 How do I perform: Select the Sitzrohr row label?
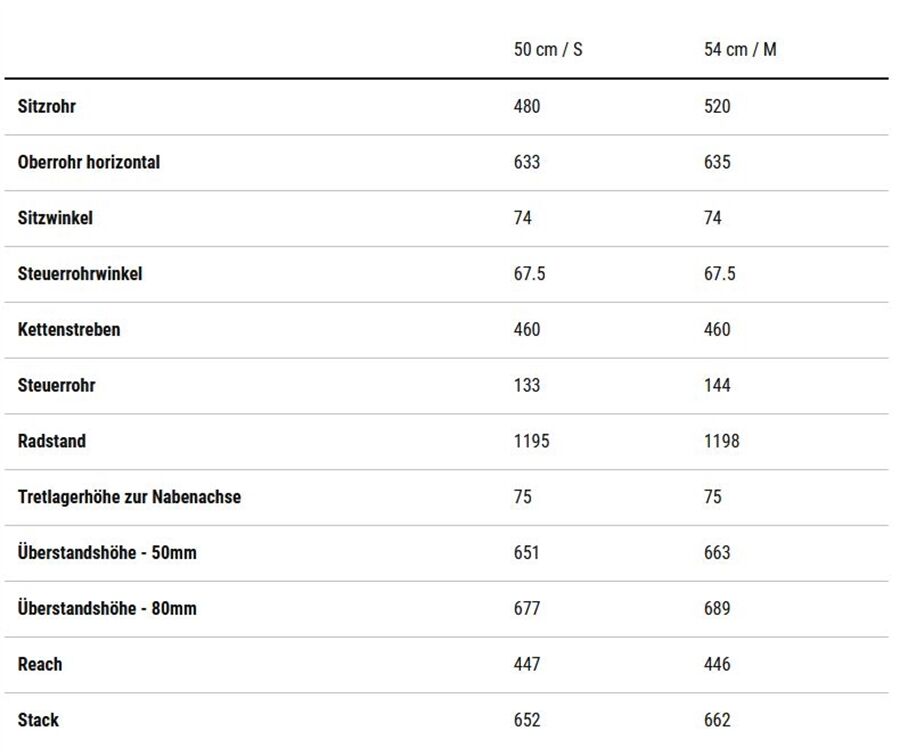click(46, 106)
